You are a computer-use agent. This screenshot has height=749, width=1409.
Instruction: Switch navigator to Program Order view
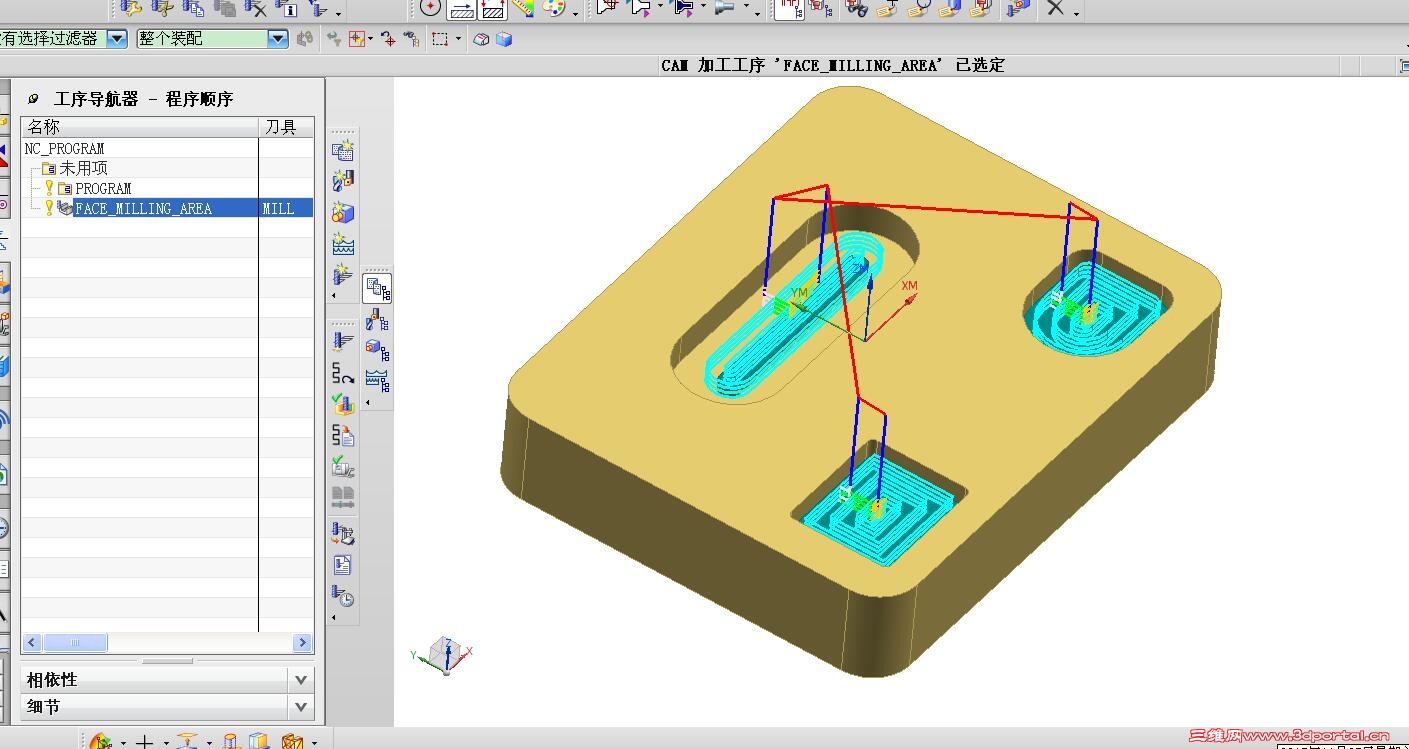click(x=377, y=289)
